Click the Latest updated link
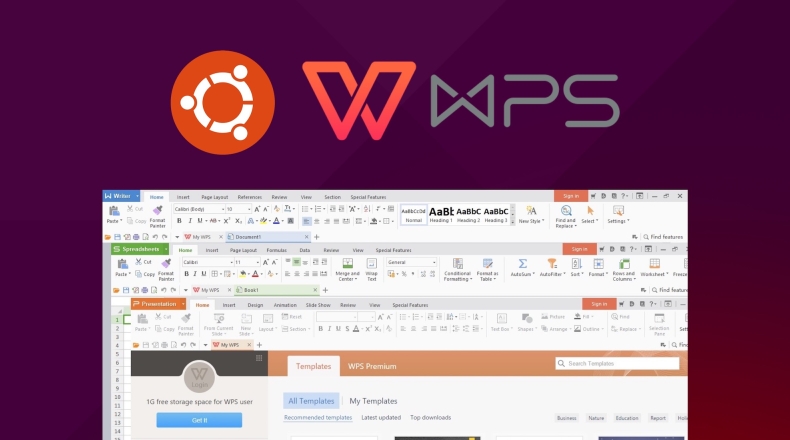 [x=381, y=417]
